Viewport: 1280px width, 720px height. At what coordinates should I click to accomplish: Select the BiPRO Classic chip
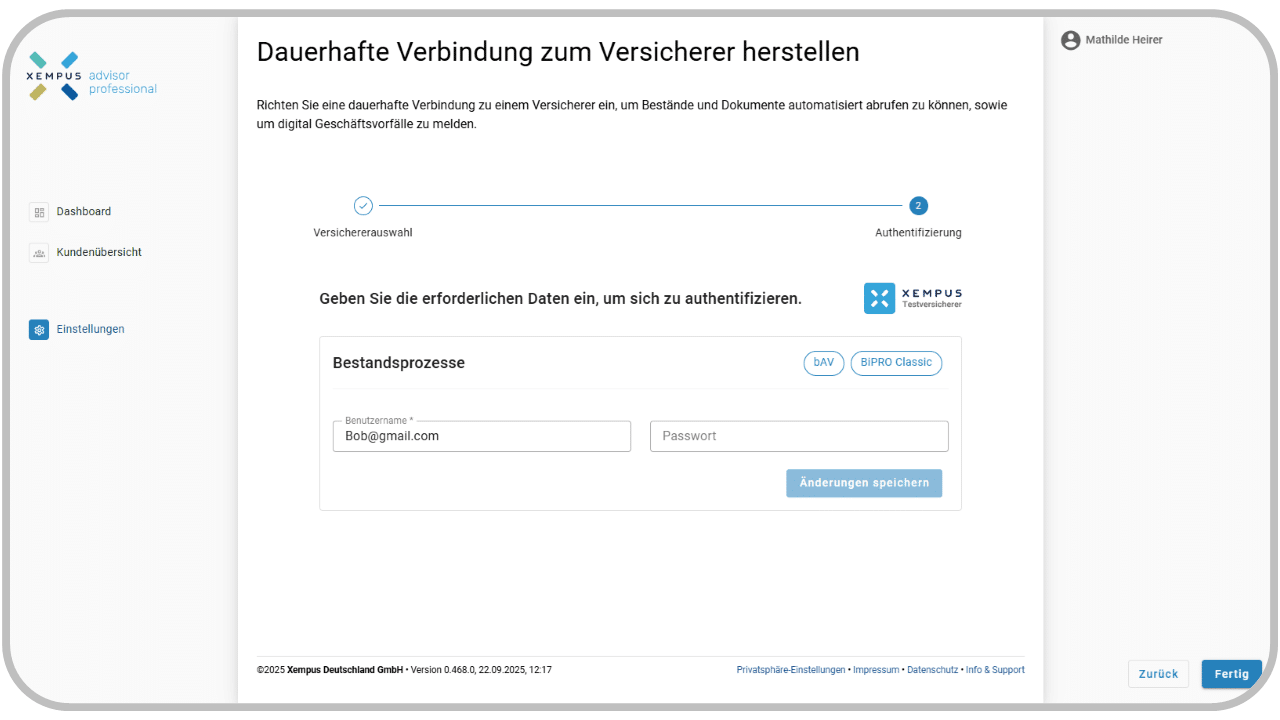896,363
